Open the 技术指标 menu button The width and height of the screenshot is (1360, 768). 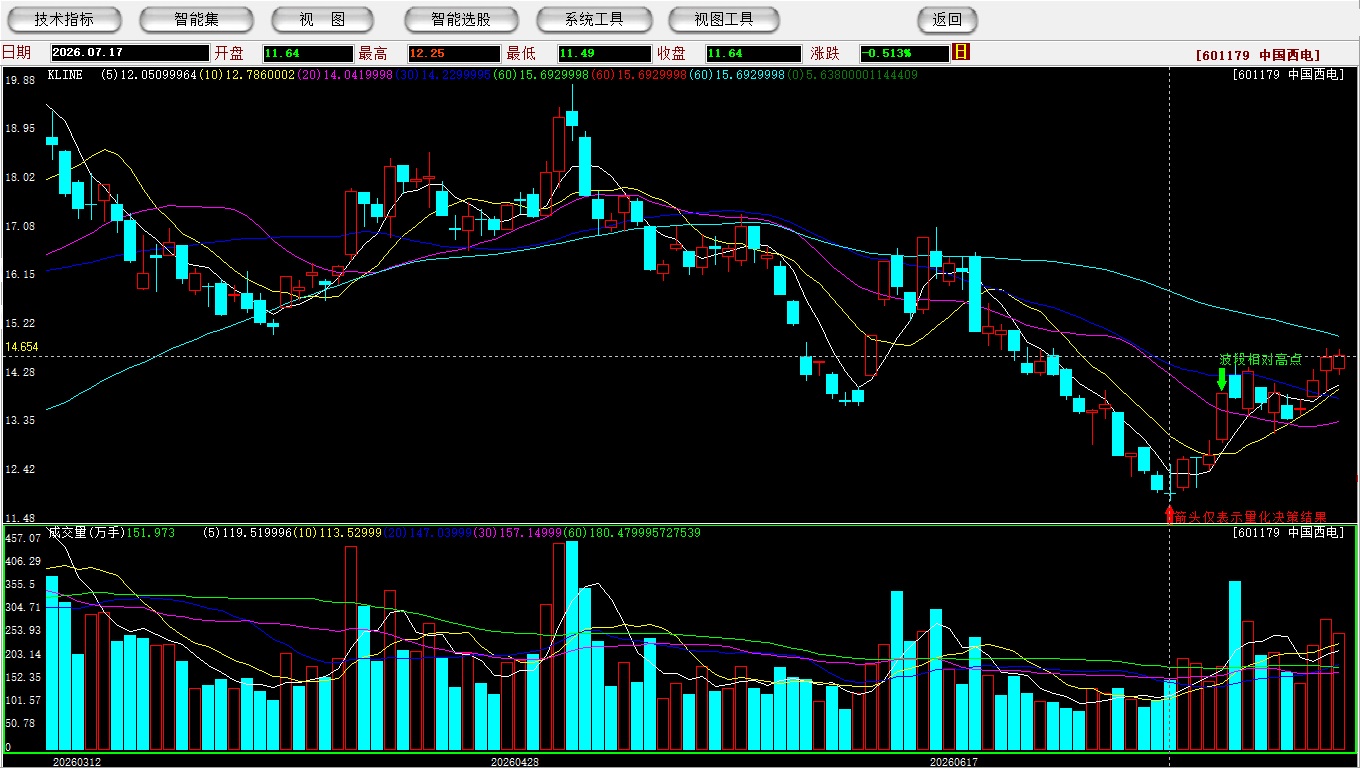65,20
